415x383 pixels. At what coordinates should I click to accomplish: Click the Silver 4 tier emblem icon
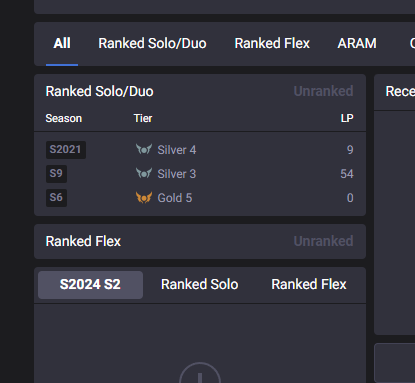pyautogui.click(x=144, y=149)
